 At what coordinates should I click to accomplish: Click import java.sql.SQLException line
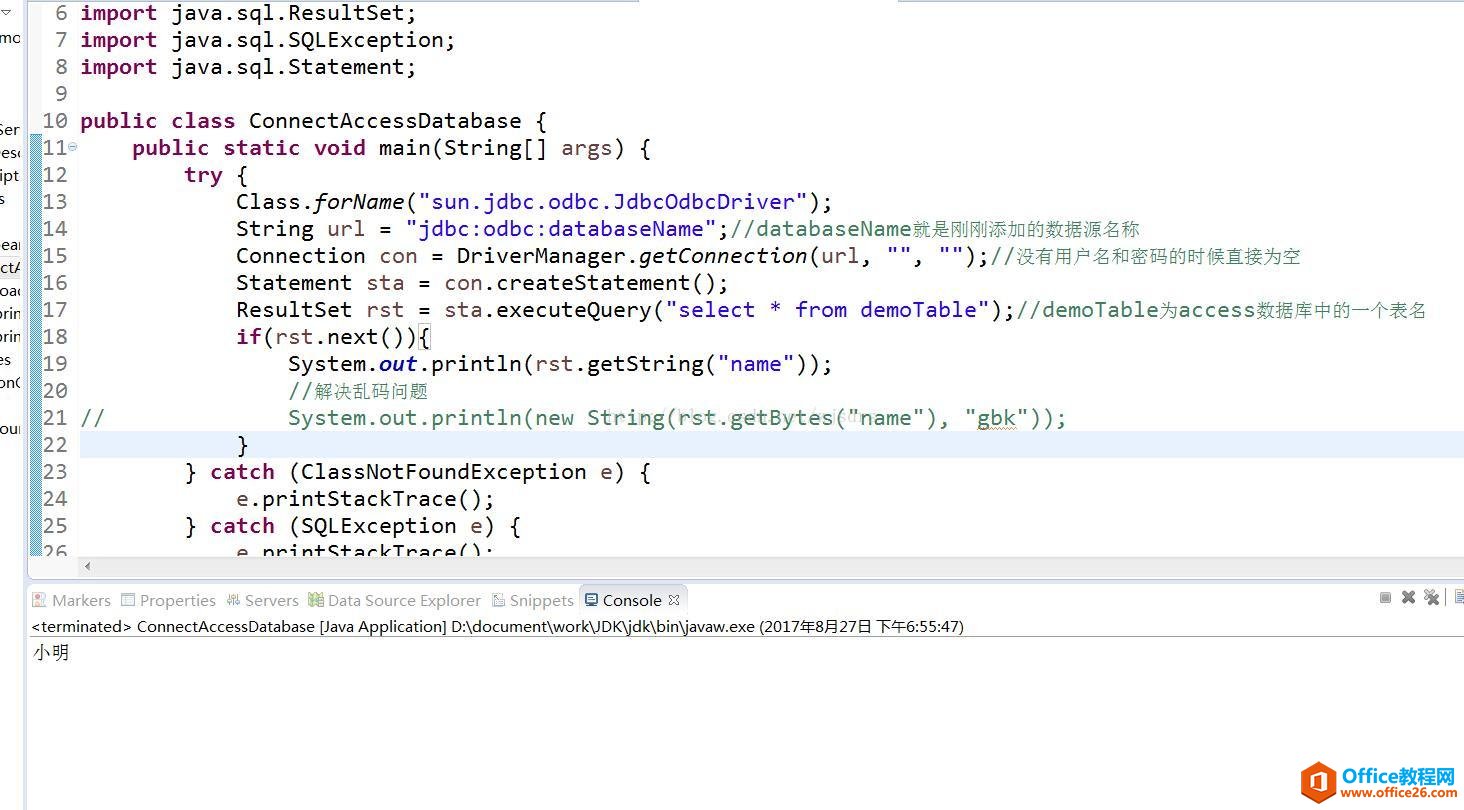tap(268, 40)
